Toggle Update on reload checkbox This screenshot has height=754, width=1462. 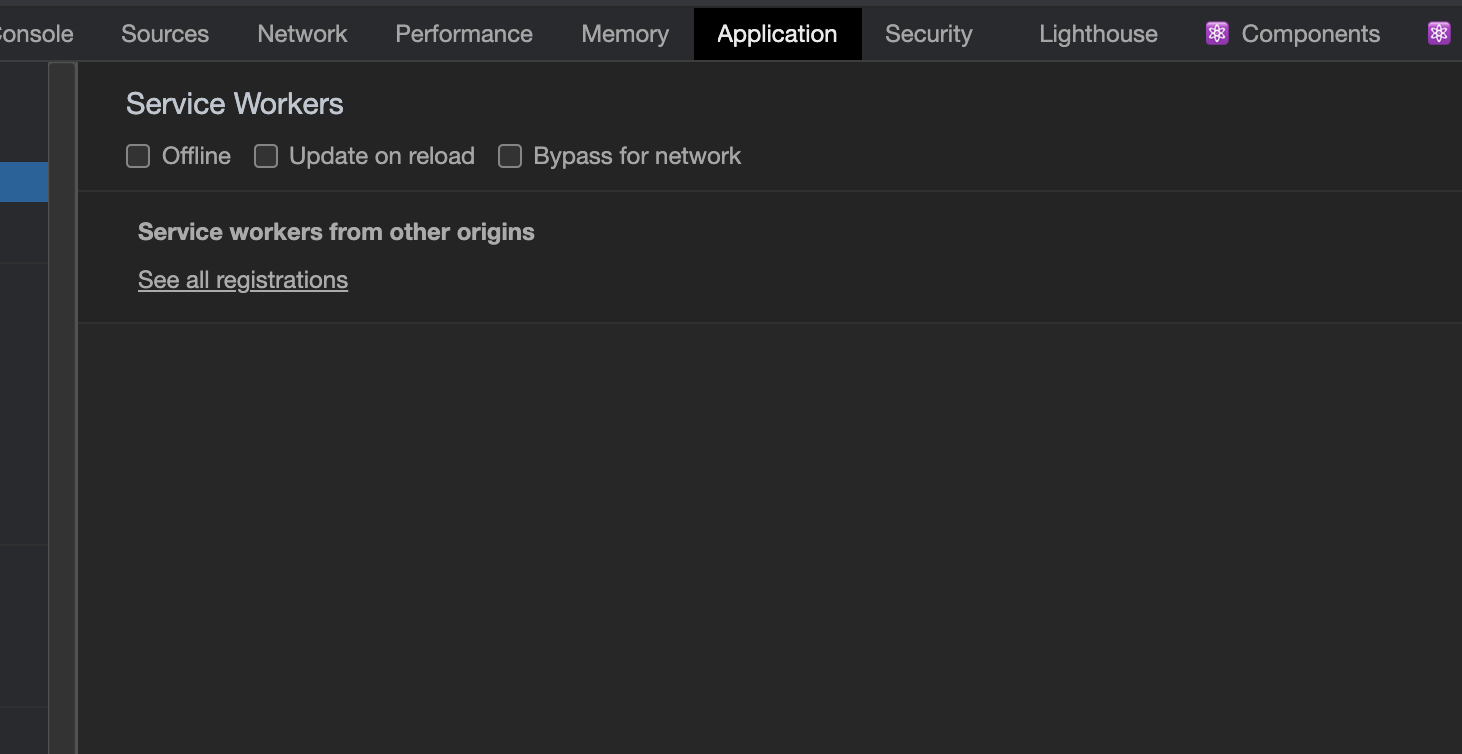pyautogui.click(x=265, y=156)
